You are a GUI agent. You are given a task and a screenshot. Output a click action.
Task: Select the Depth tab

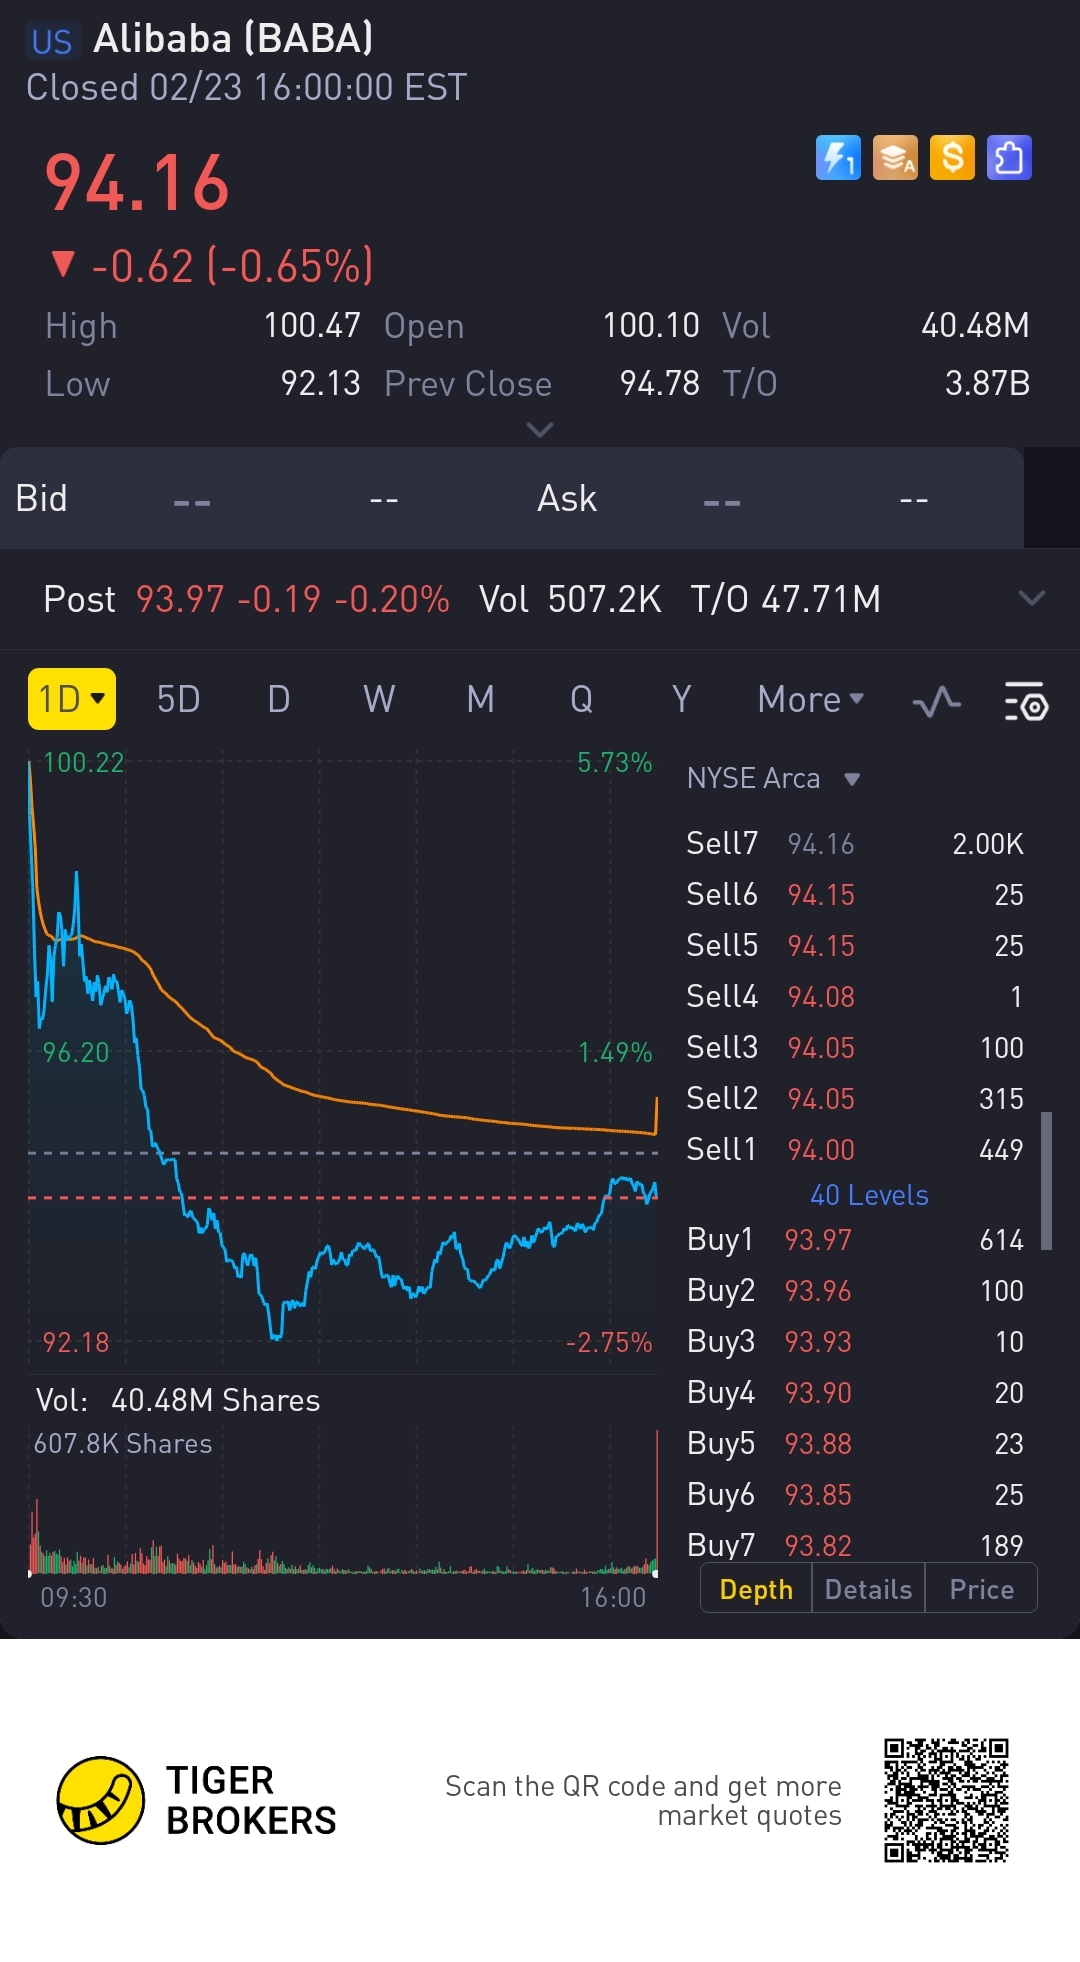[756, 1589]
